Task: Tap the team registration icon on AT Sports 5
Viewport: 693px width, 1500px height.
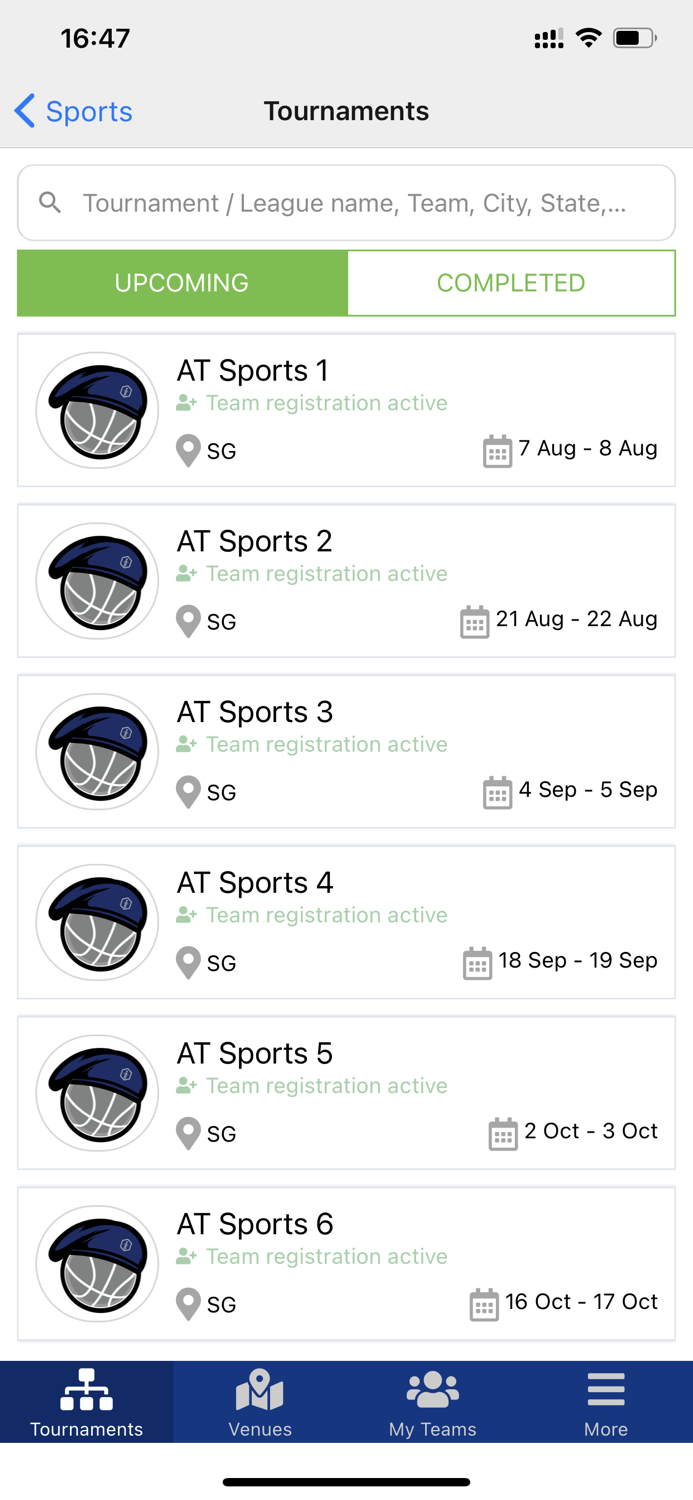Action: (x=188, y=1086)
